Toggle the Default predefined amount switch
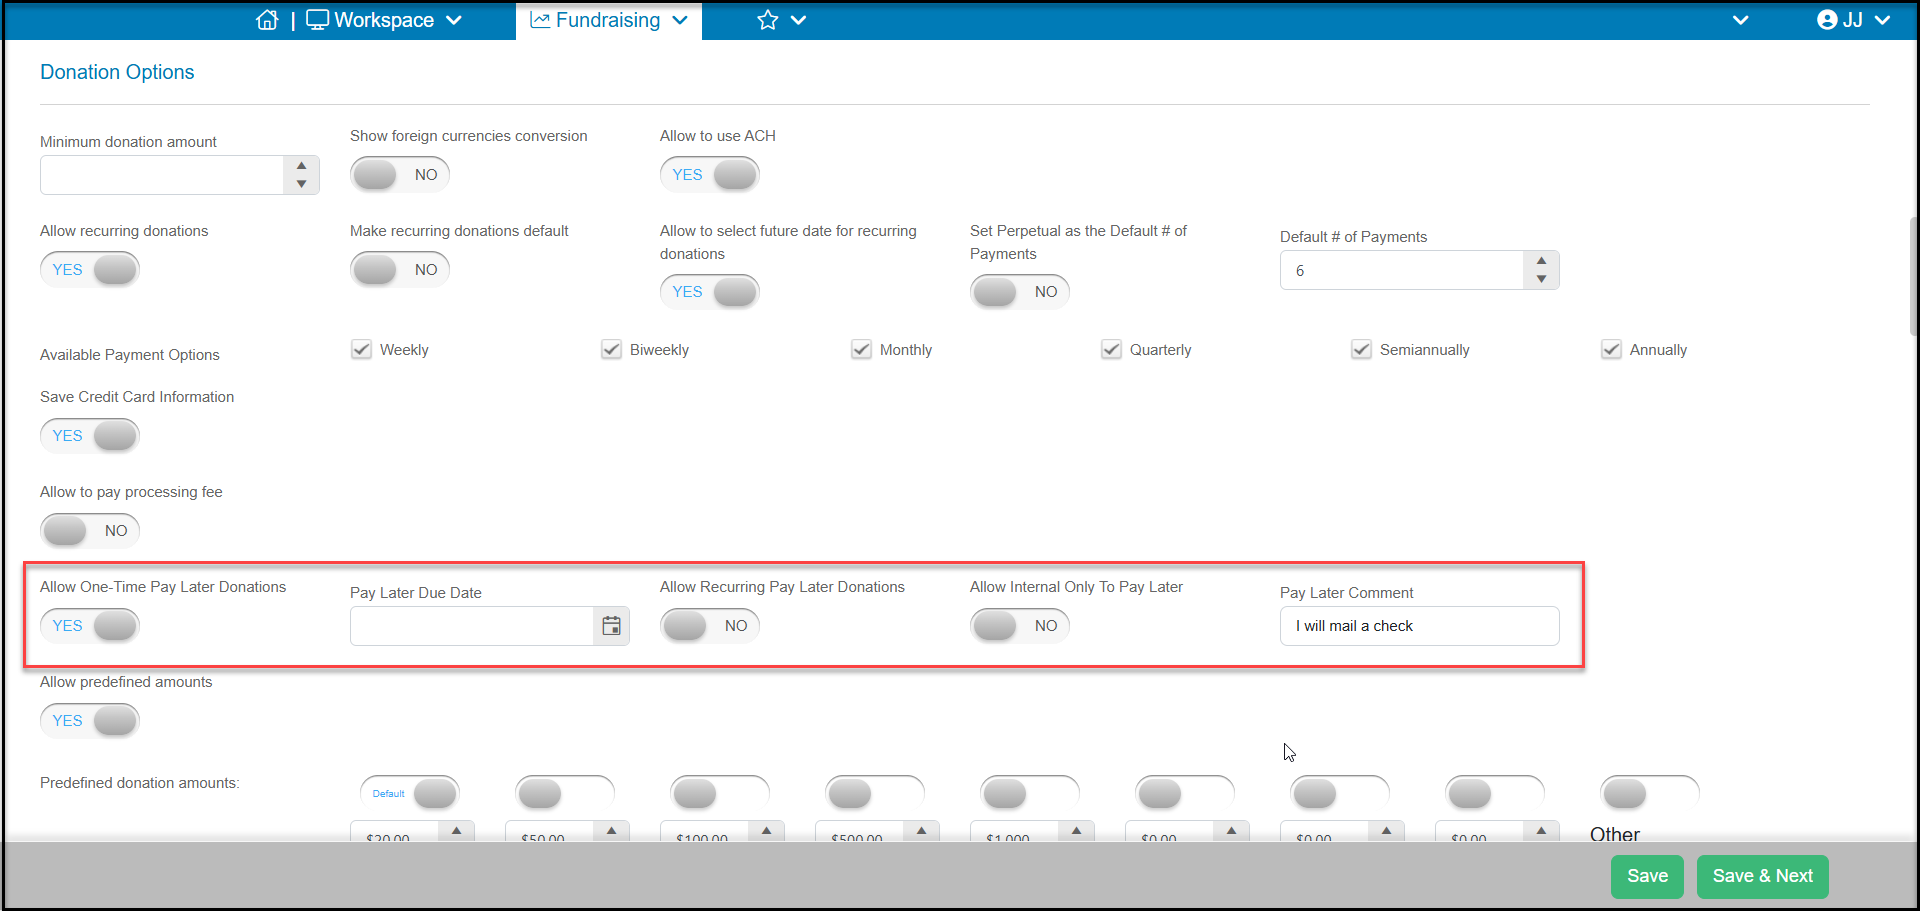The width and height of the screenshot is (1920, 911). (410, 794)
